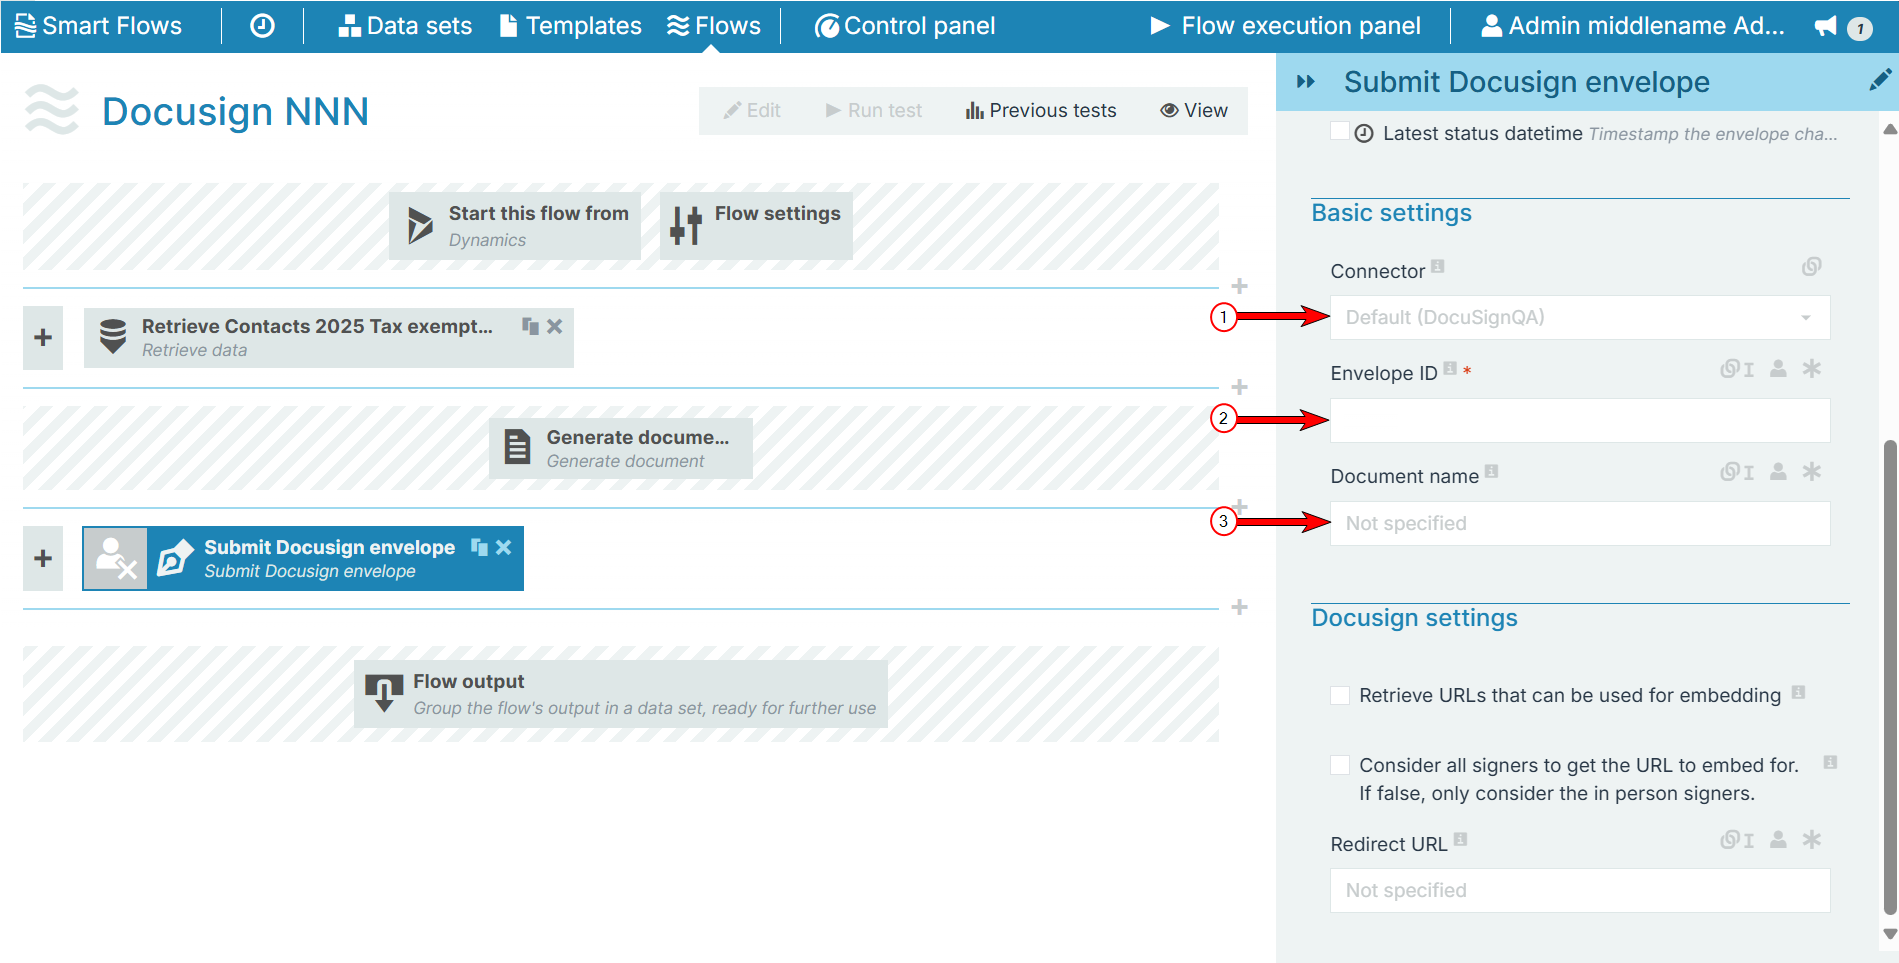The image size is (1899, 963).
Task: Click the View button
Action: (1194, 110)
